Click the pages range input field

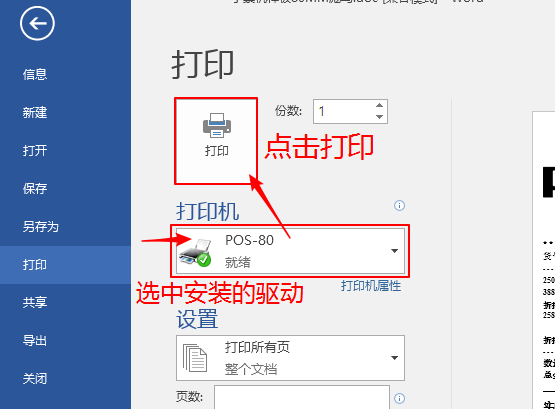pyautogui.click(x=302, y=397)
